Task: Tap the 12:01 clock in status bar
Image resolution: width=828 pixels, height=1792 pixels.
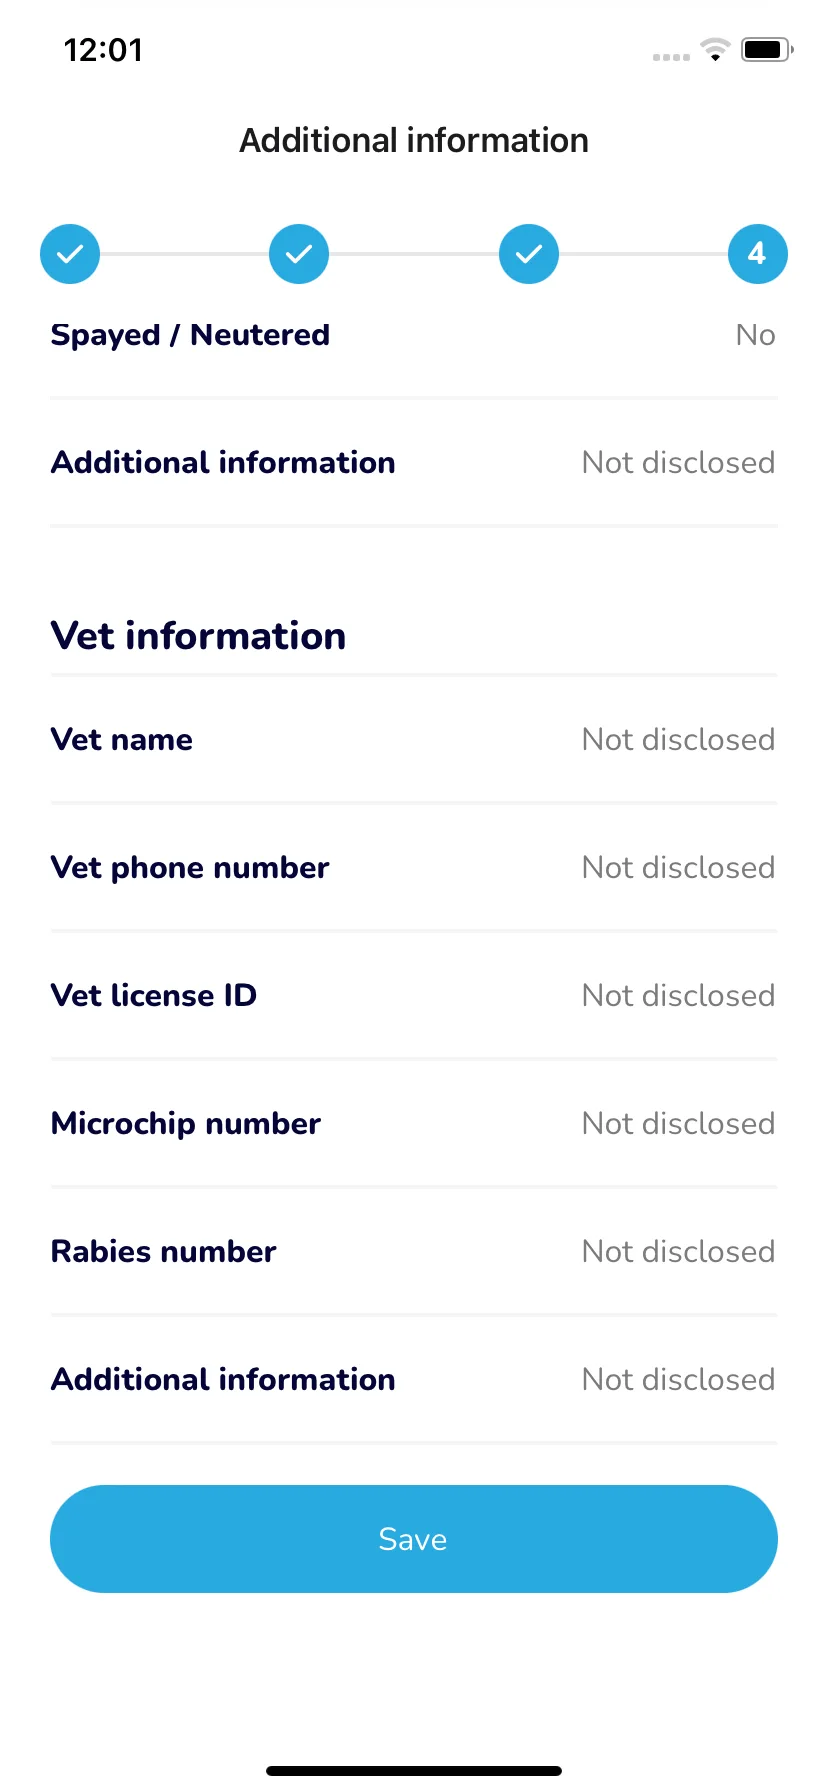Action: pos(103,50)
